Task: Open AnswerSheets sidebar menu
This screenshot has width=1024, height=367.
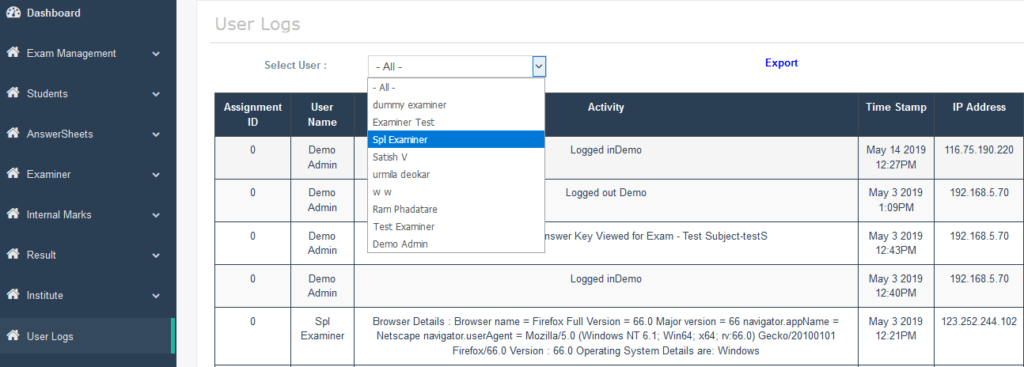Action: coord(88,135)
